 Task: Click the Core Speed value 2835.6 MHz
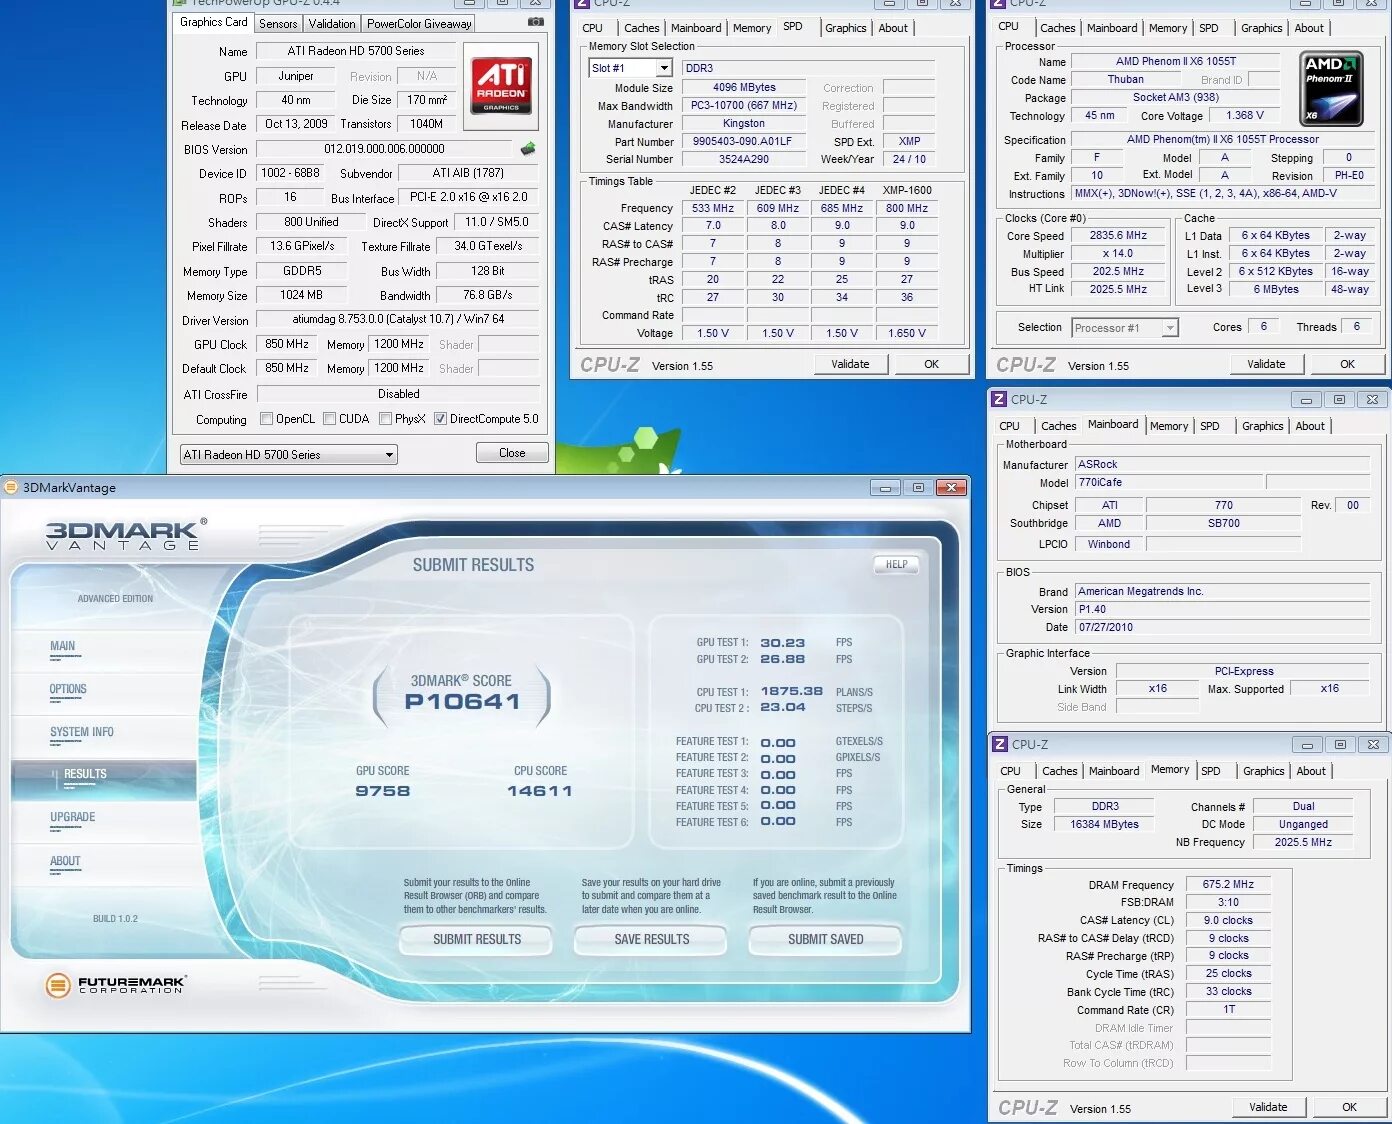pyautogui.click(x=1118, y=236)
